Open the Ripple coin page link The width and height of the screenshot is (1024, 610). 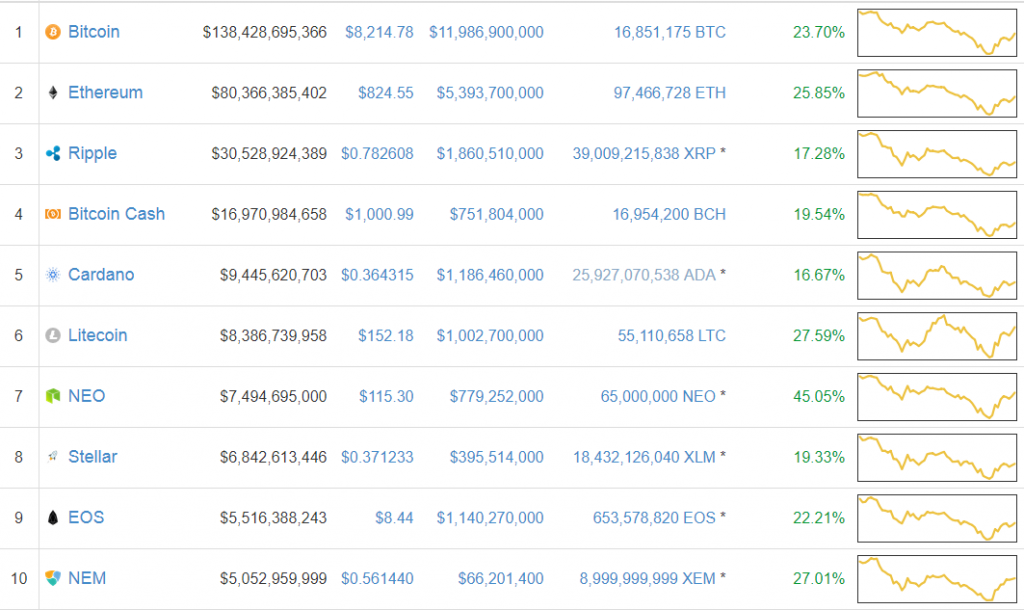[x=92, y=153]
